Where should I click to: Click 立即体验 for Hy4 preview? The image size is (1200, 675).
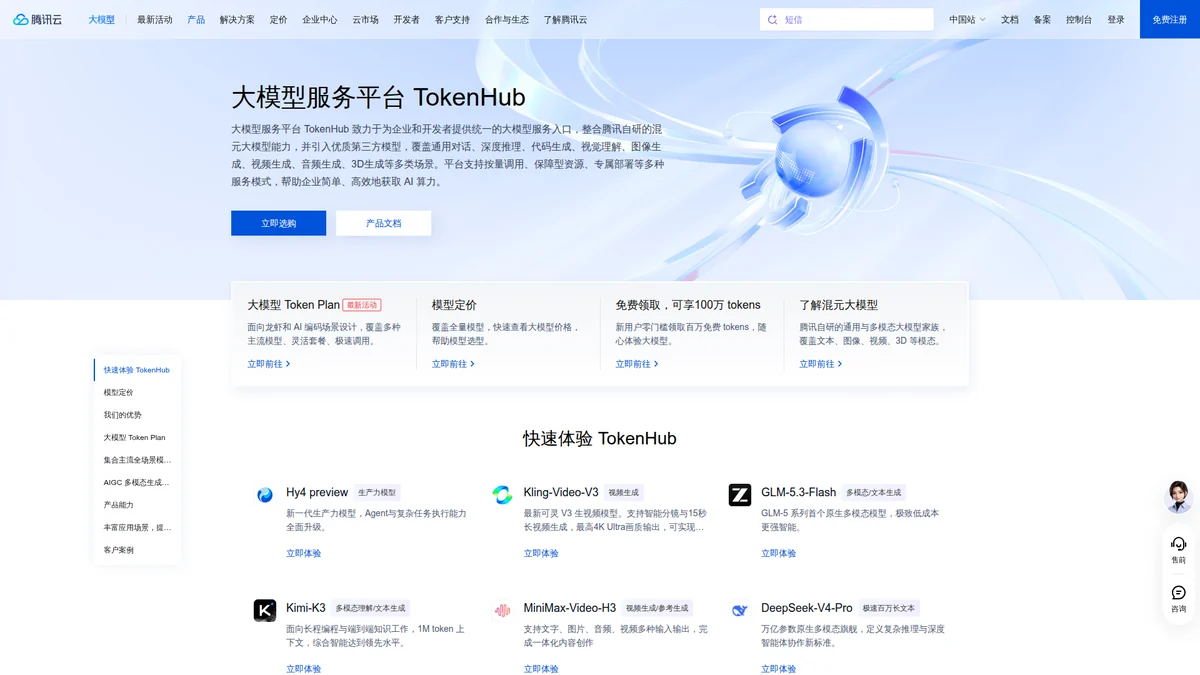[304, 553]
